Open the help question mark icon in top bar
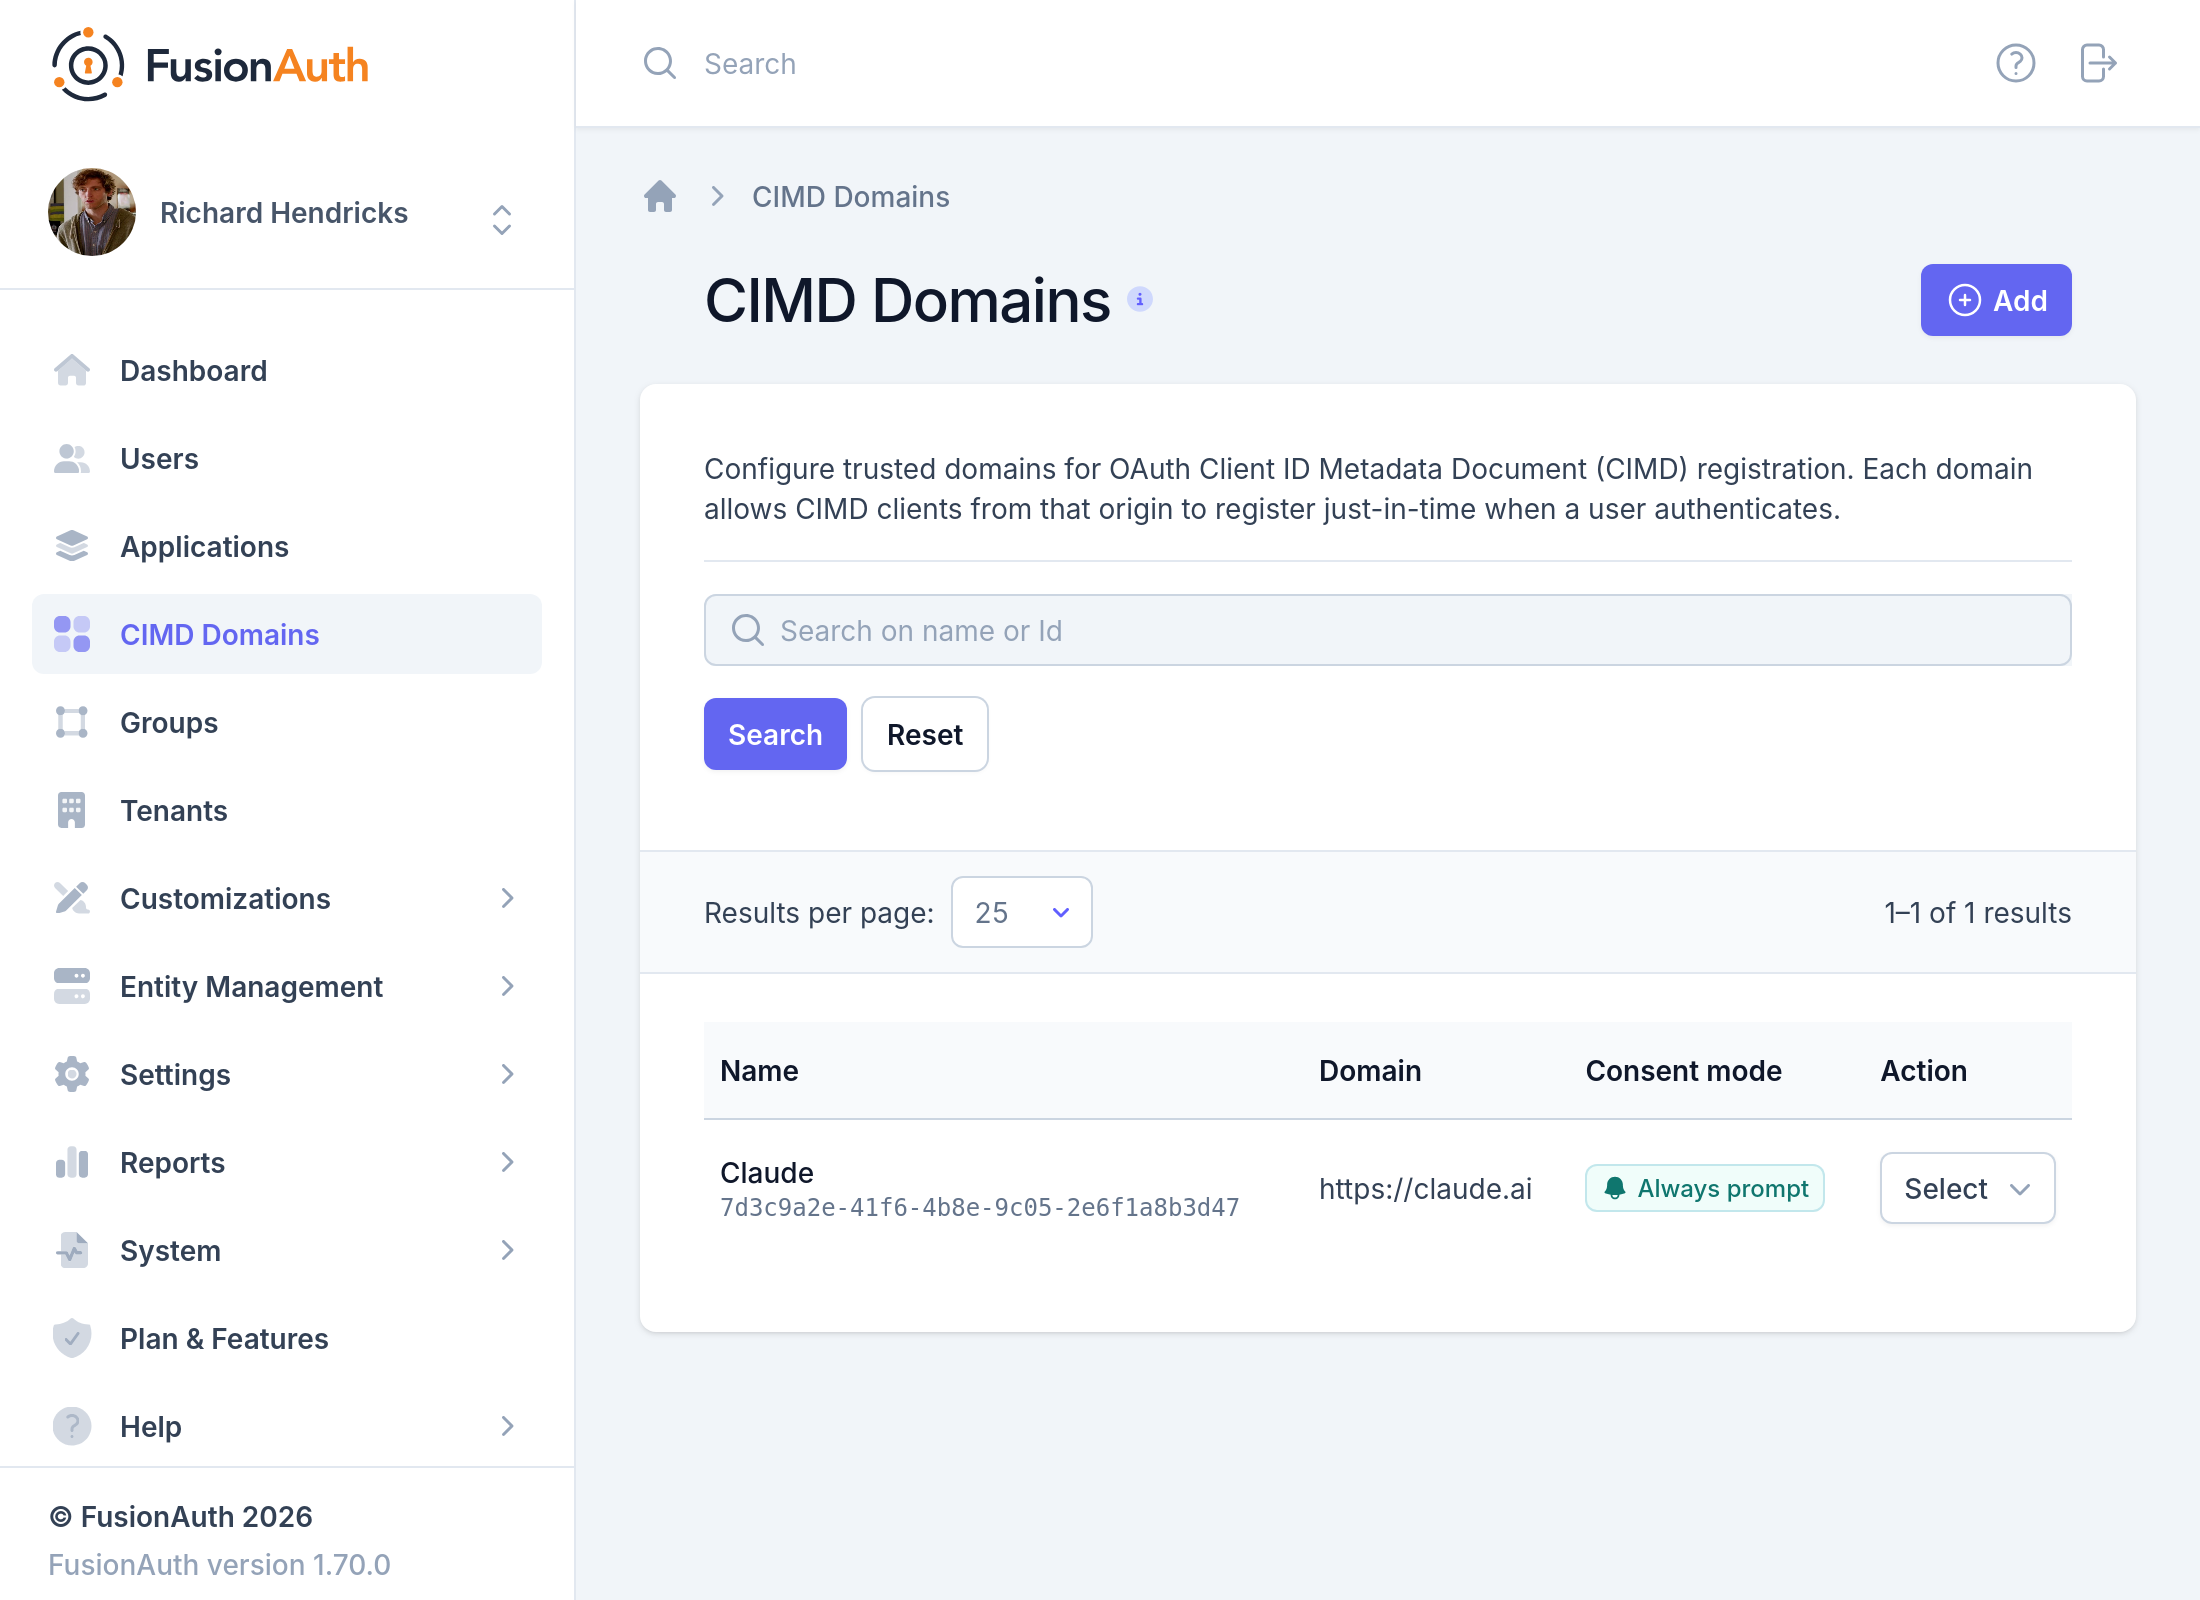This screenshot has width=2200, height=1600. (x=2015, y=64)
